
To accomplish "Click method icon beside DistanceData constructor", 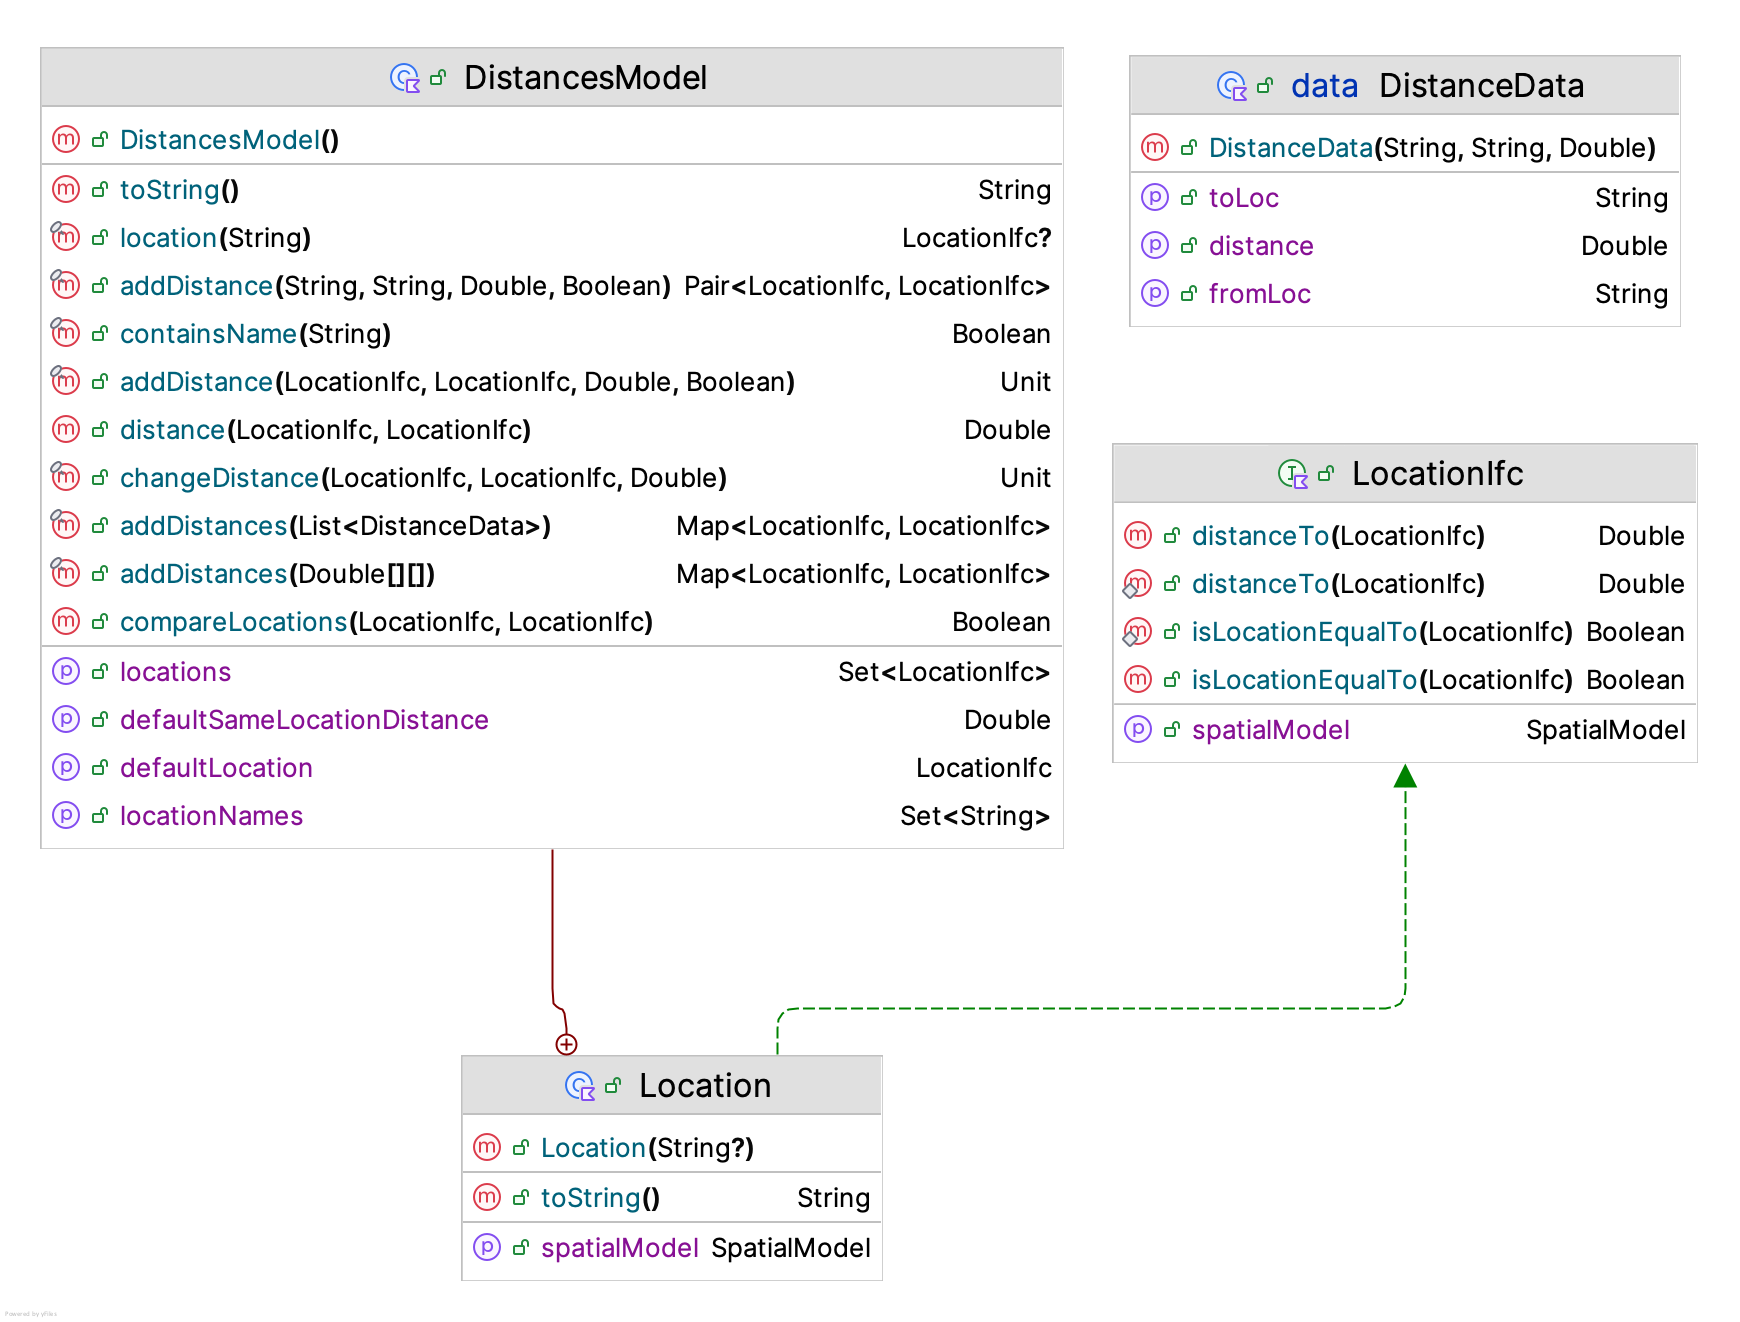I will (1155, 147).
